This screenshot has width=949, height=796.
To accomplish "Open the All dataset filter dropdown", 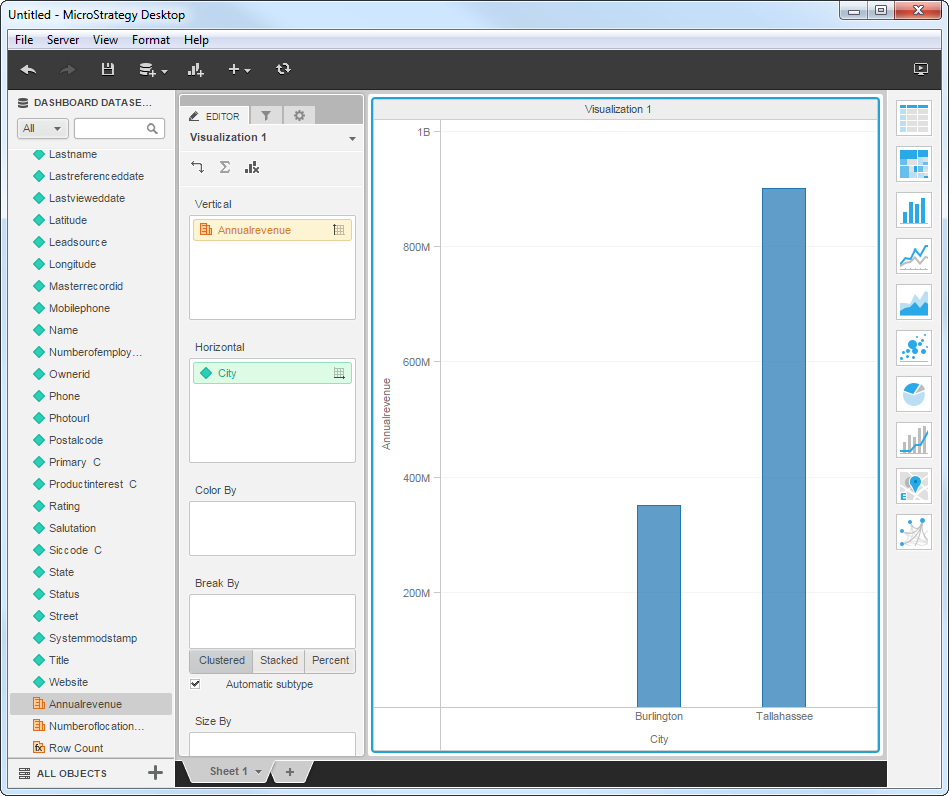I will click(x=43, y=128).
